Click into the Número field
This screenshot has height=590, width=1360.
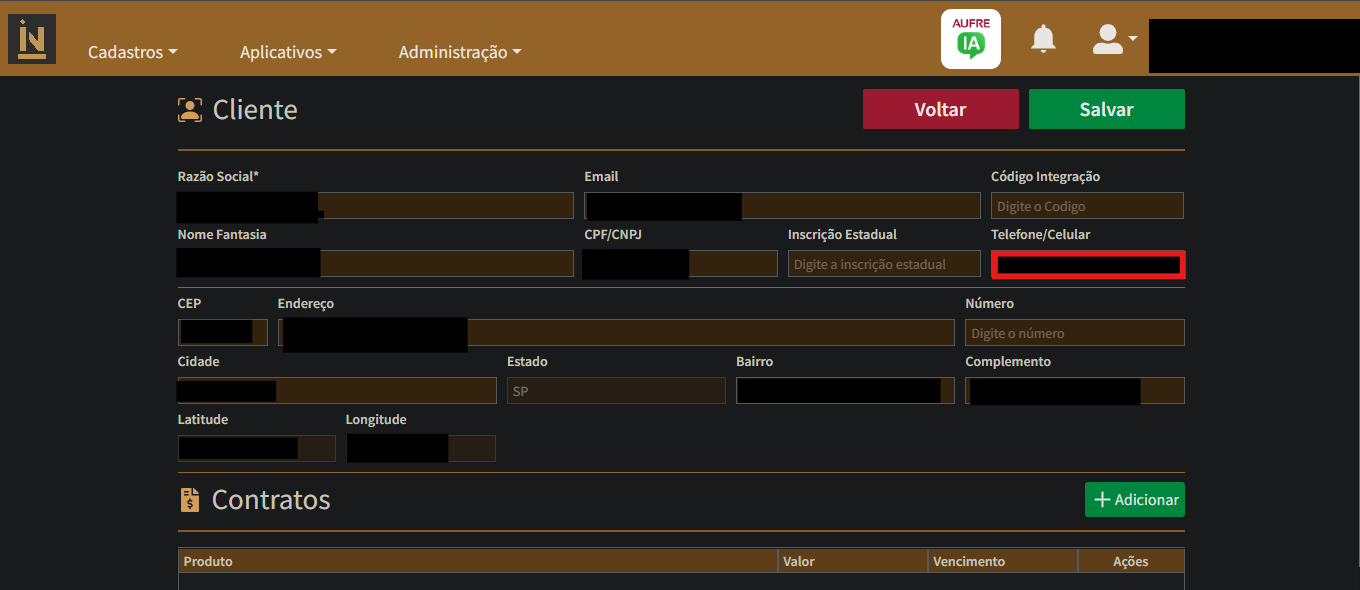1074,333
